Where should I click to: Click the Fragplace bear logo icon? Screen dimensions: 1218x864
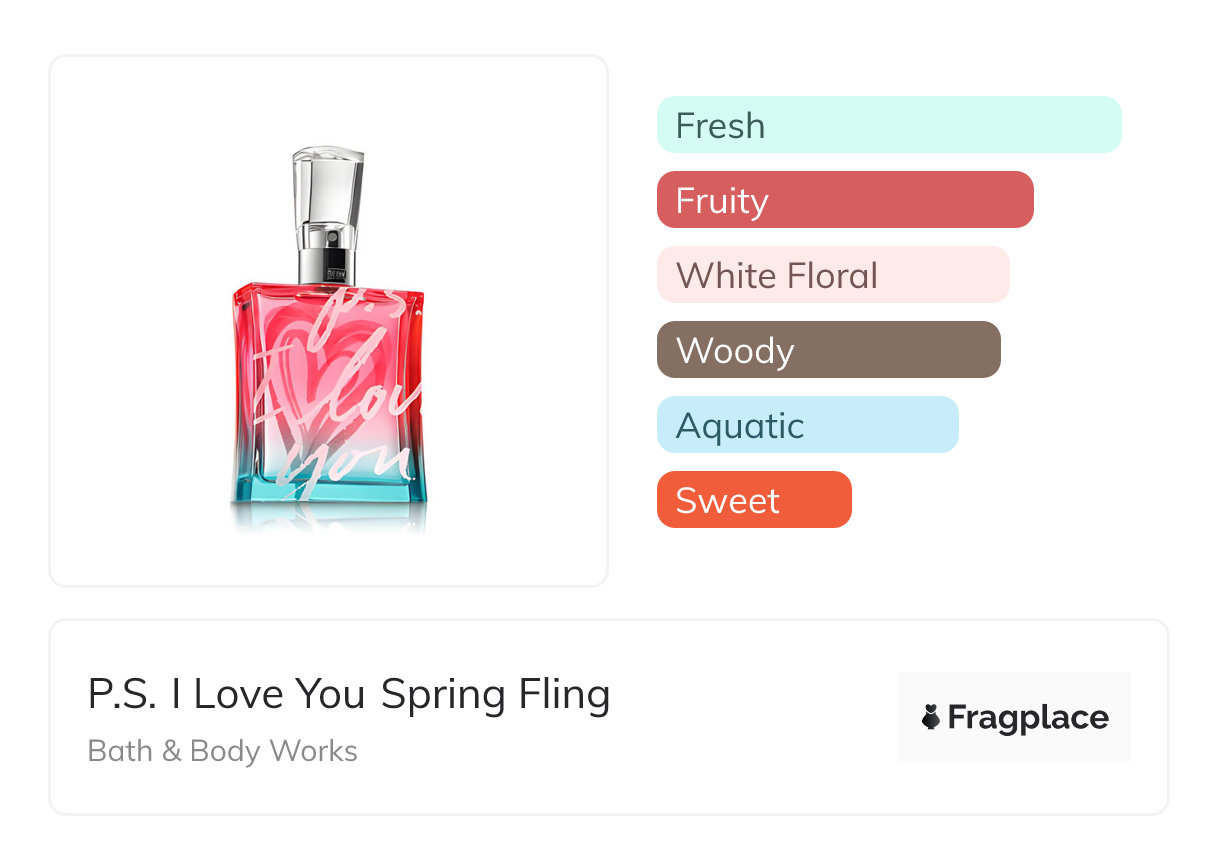pos(931,717)
